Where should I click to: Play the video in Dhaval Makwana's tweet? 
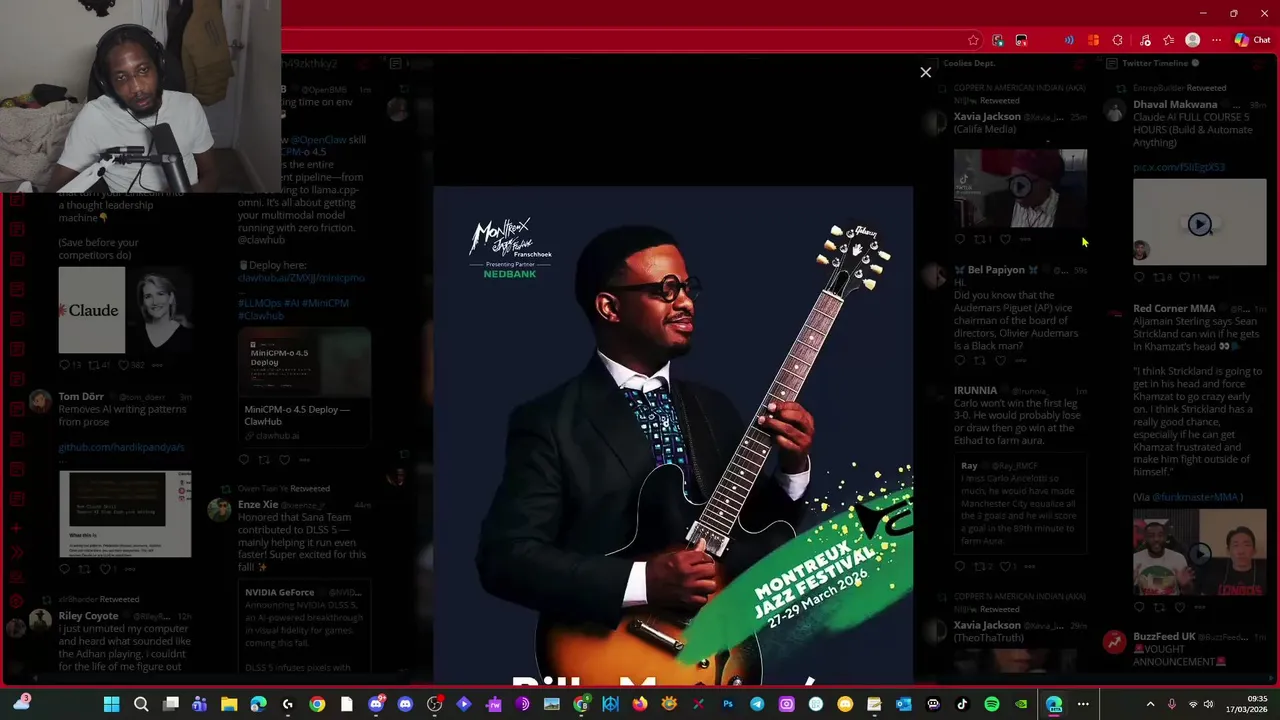(1199, 224)
